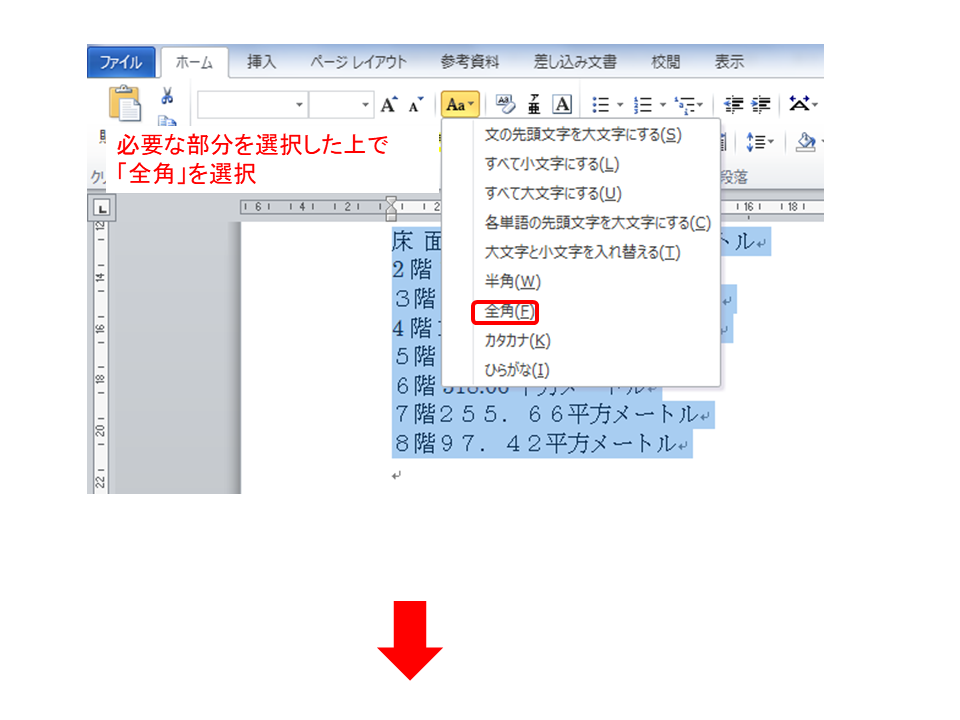Viewport: 960px width, 720px height.
Task: Open the bullet list dropdown arrow
Action: point(619,105)
